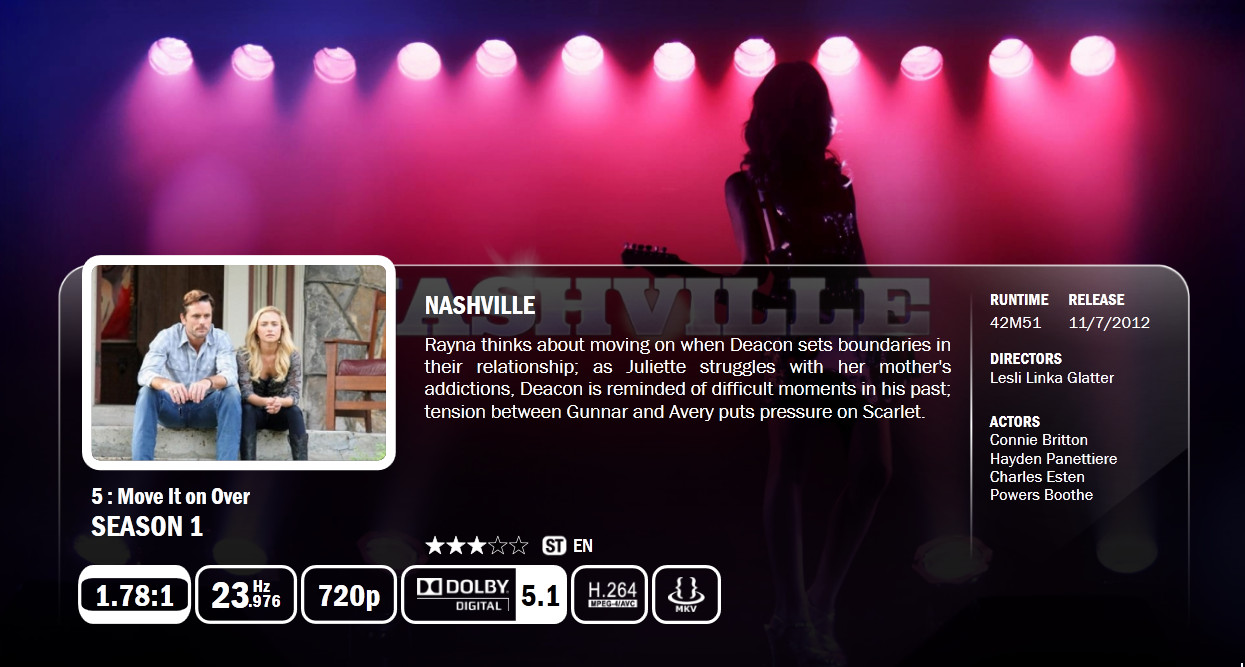The width and height of the screenshot is (1245, 667).
Task: Click the 5.1 audio channels indicator
Action: tap(541, 595)
